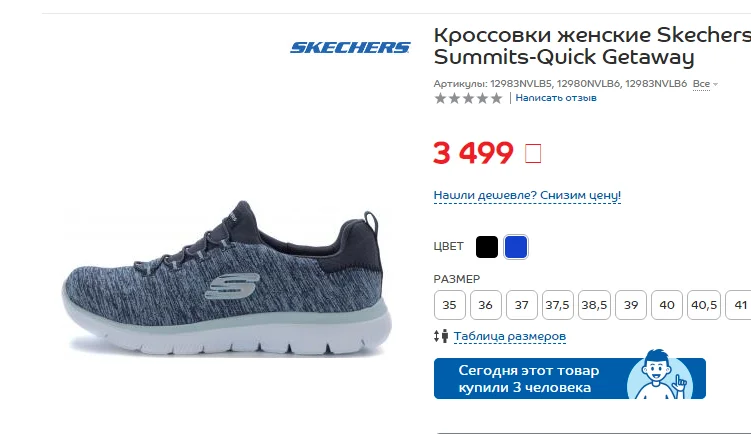
Task: Click the sneaker product image
Action: coord(227,278)
